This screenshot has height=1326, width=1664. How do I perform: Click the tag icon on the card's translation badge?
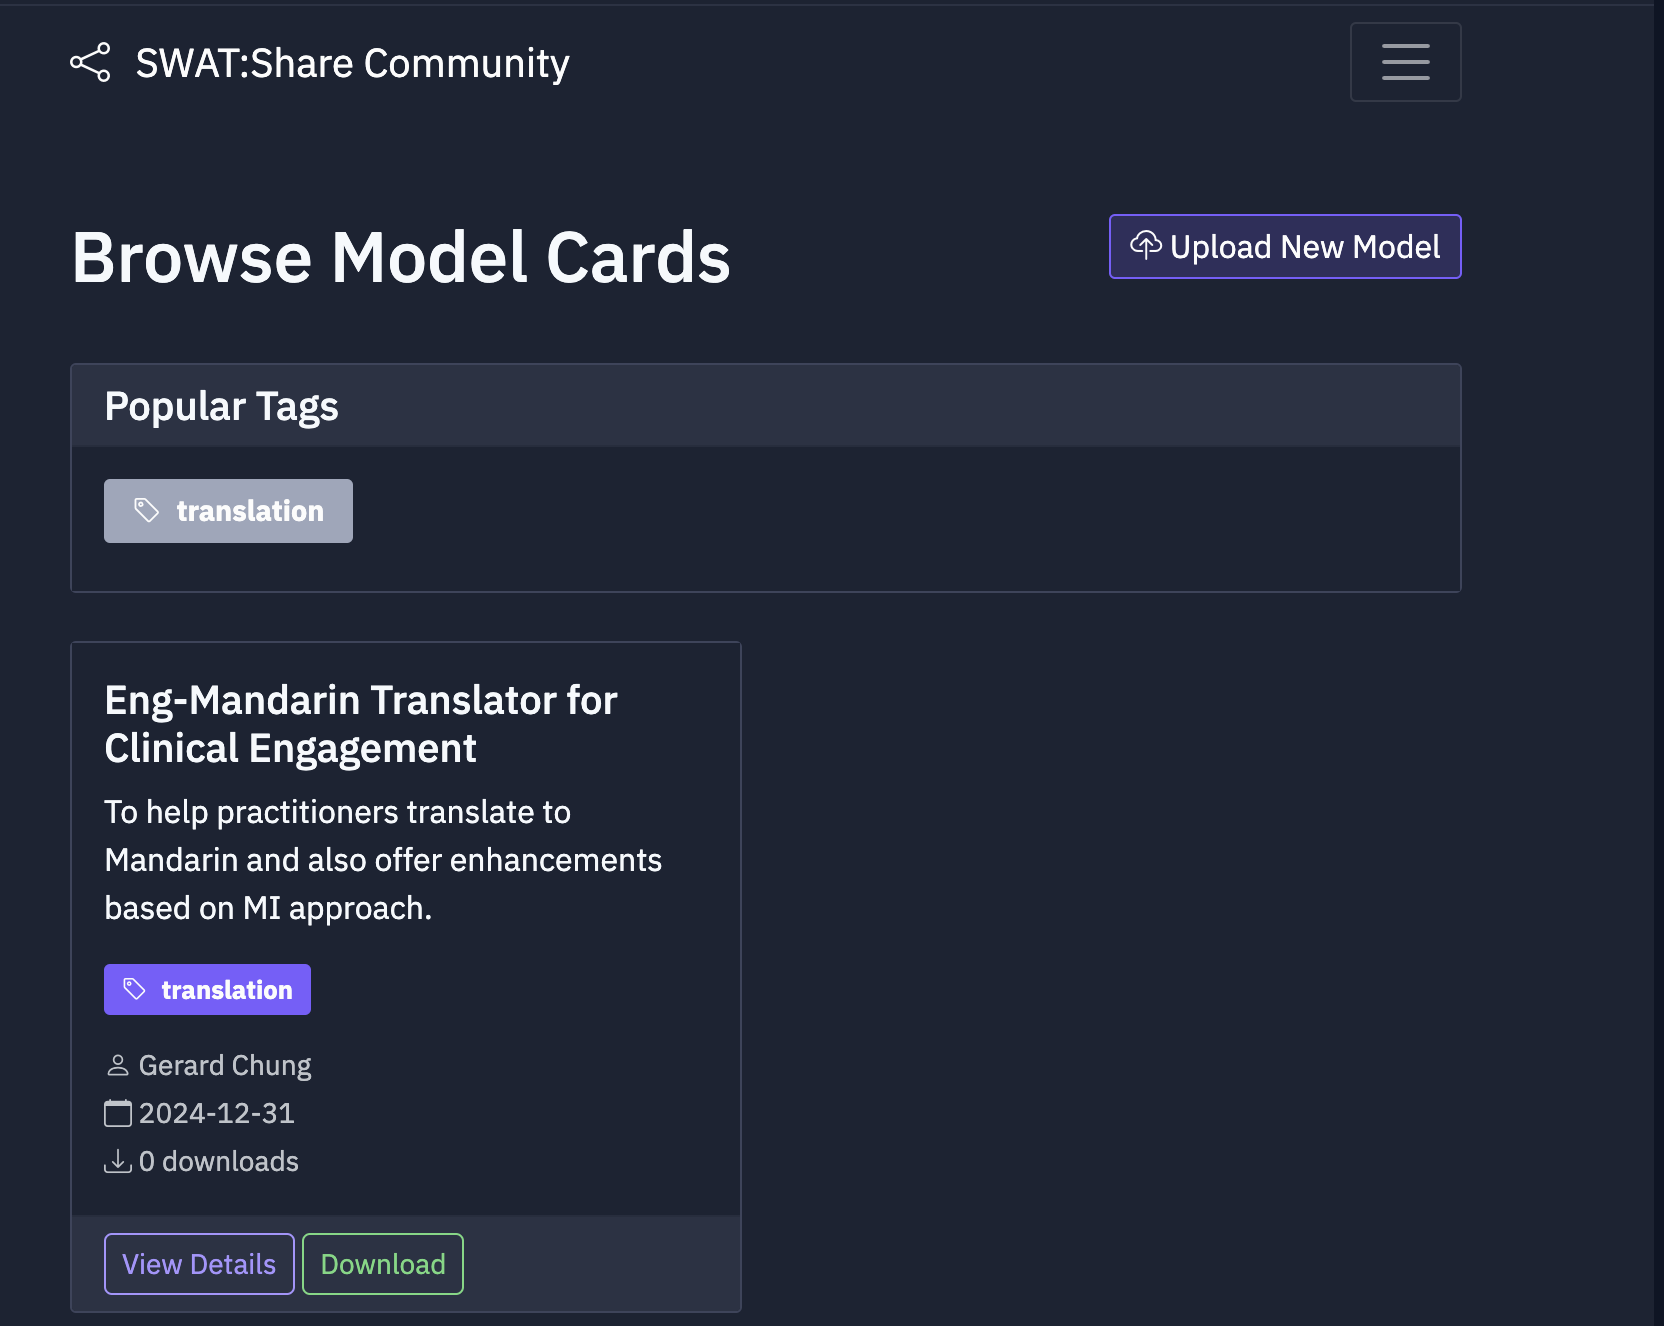(x=135, y=989)
